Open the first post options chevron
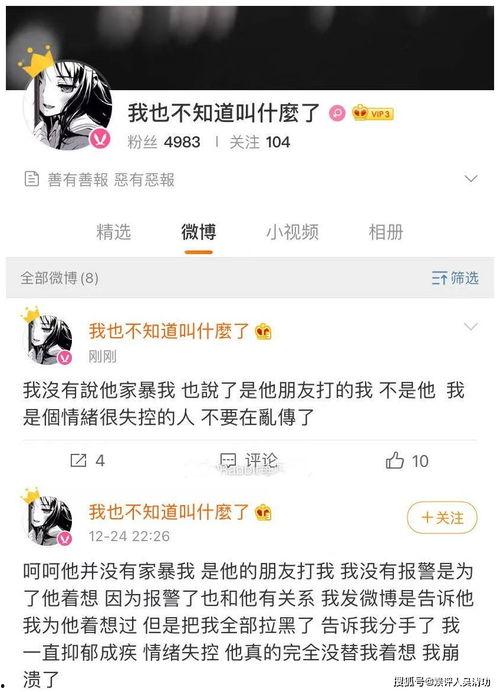Screen dimensions: 500x692 [471, 327]
